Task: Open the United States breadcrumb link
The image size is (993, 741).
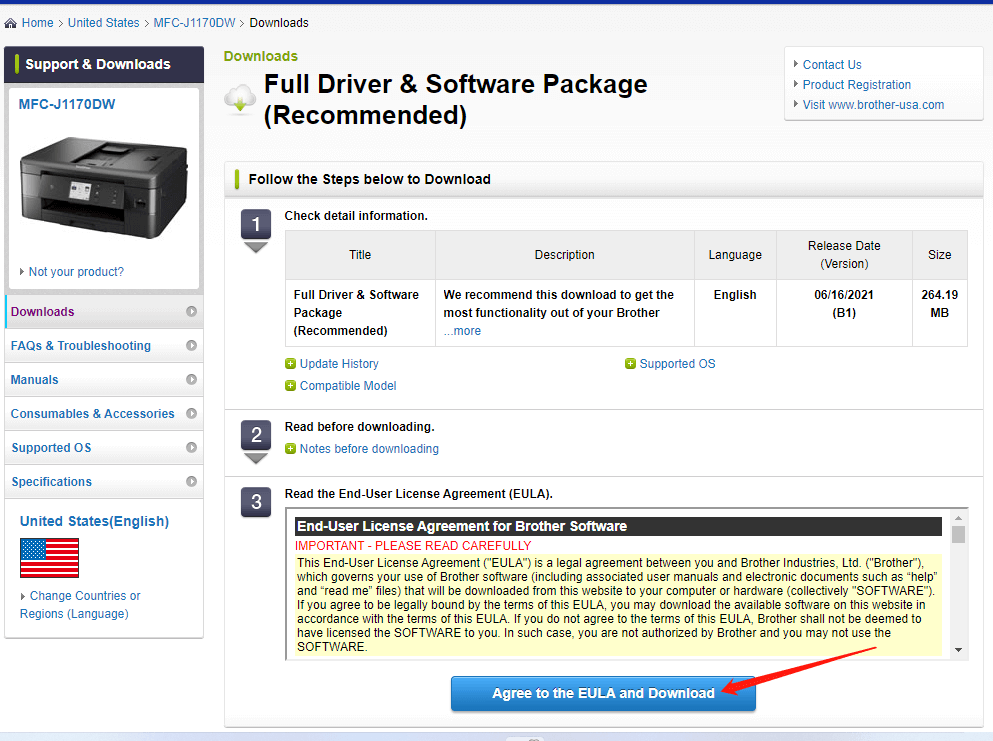Action: tap(103, 23)
